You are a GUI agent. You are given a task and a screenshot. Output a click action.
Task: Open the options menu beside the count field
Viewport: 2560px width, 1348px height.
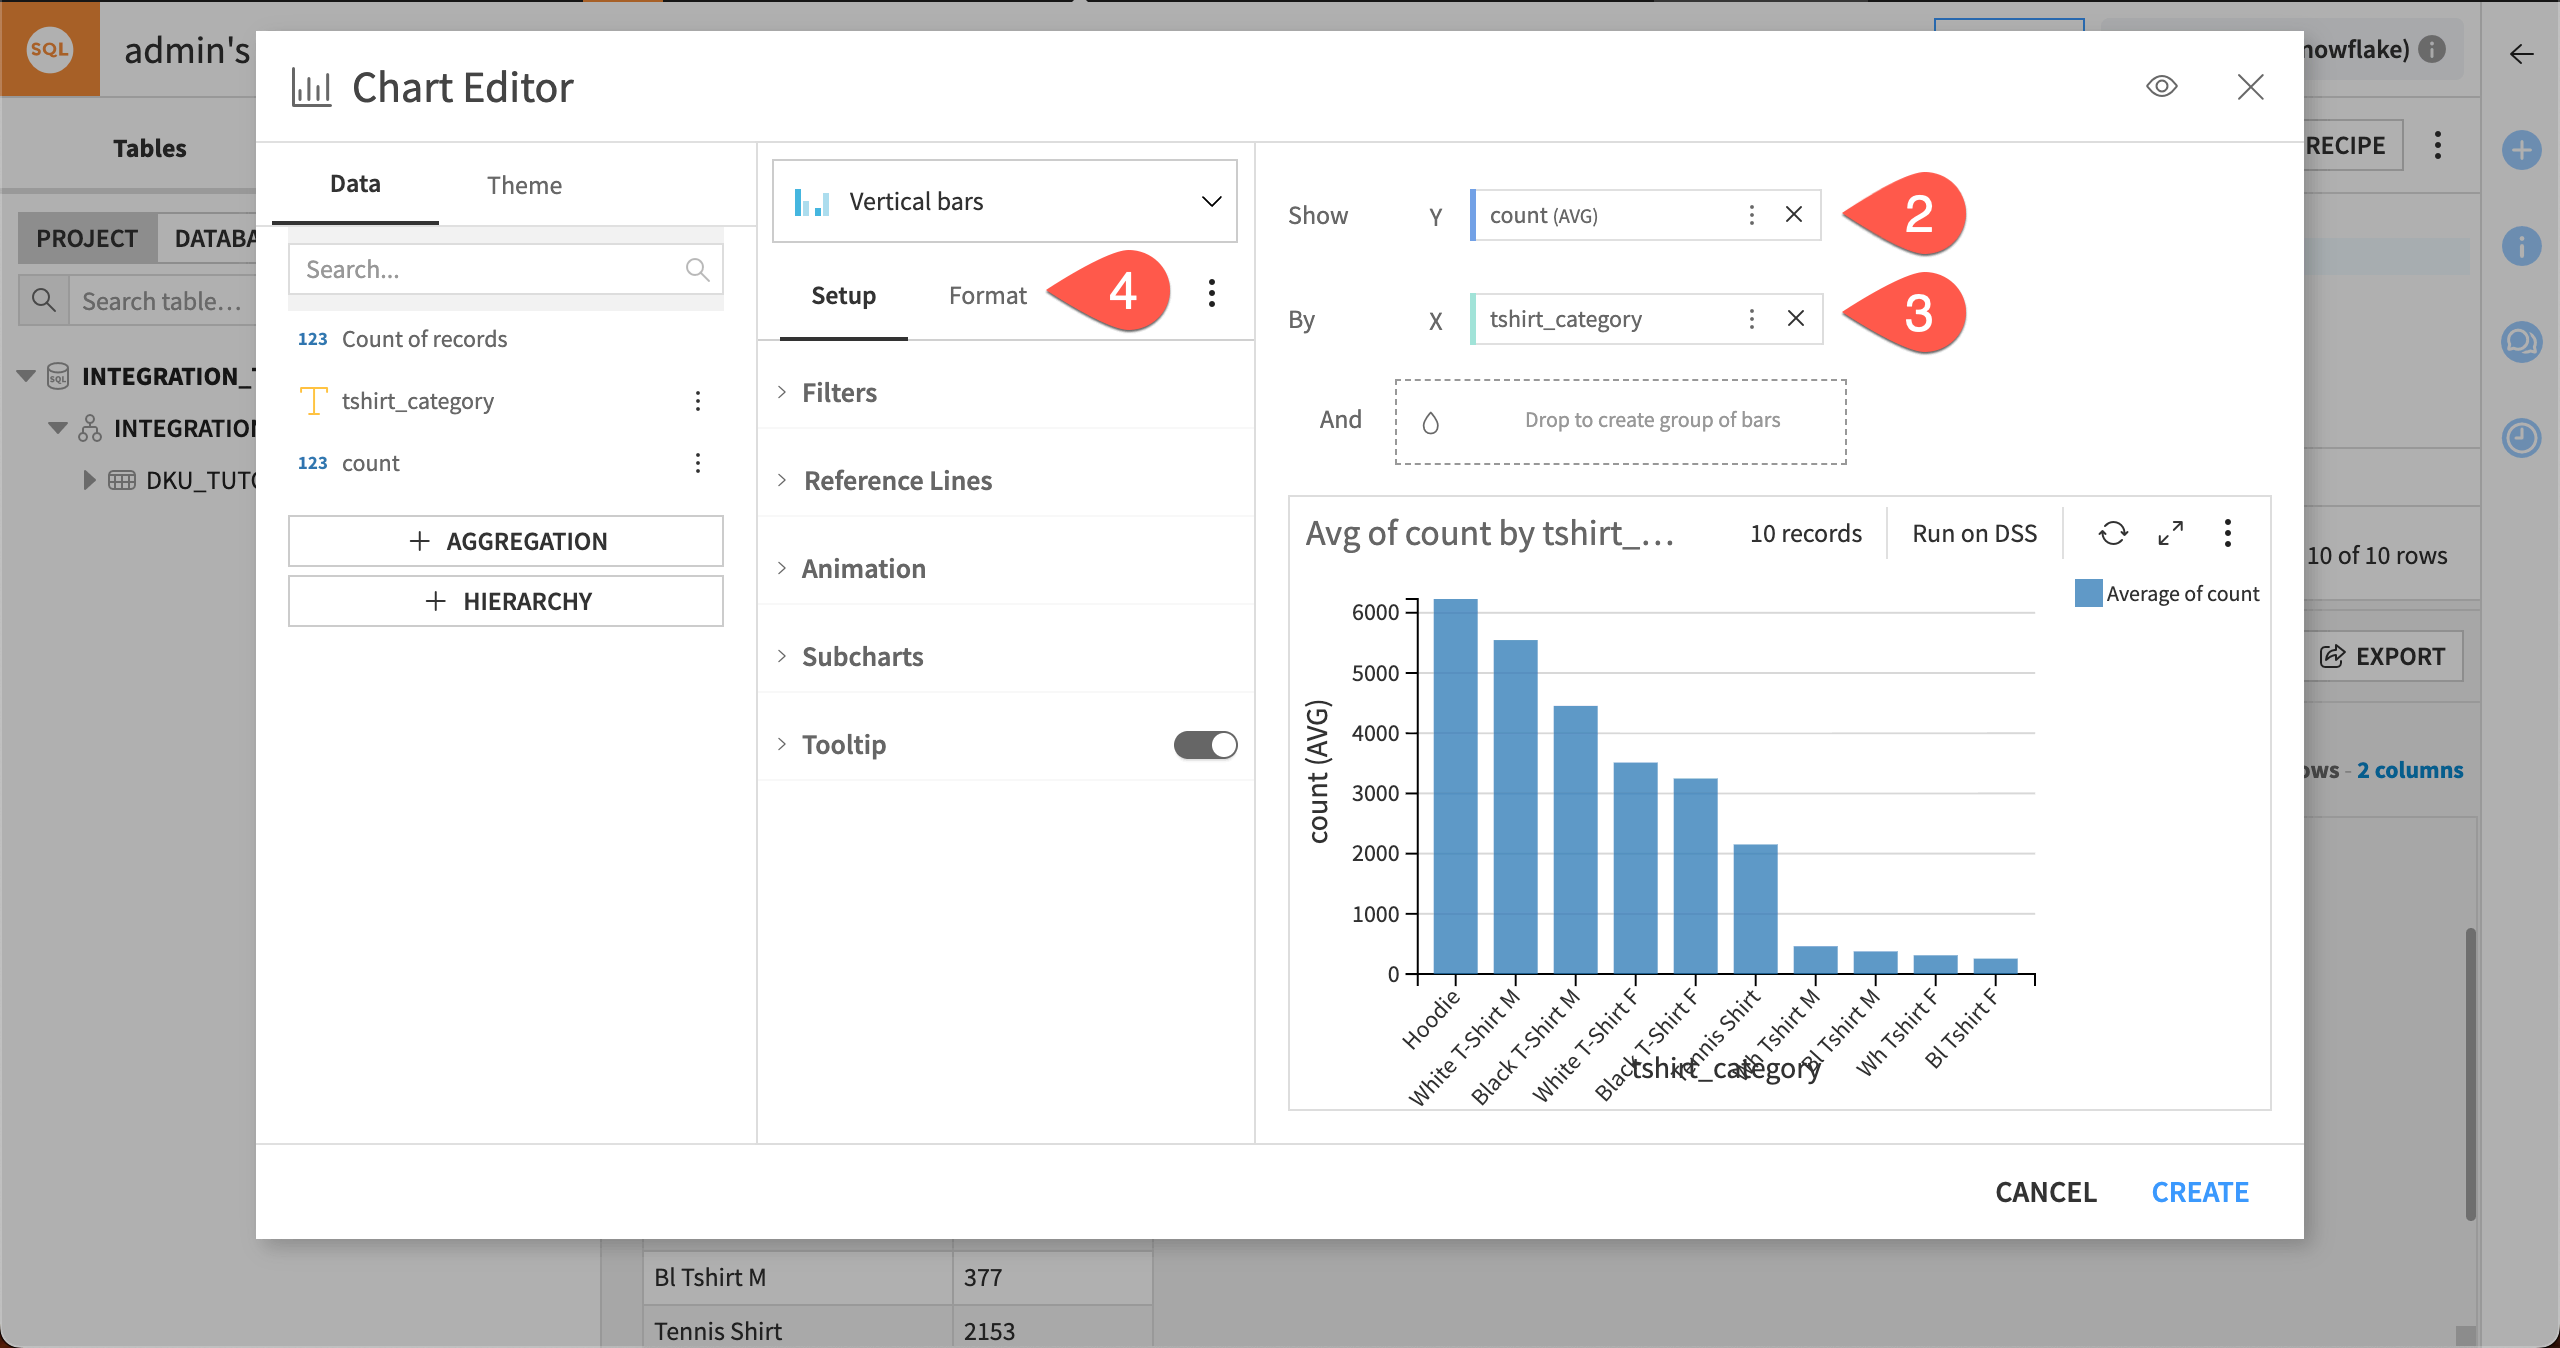(698, 462)
